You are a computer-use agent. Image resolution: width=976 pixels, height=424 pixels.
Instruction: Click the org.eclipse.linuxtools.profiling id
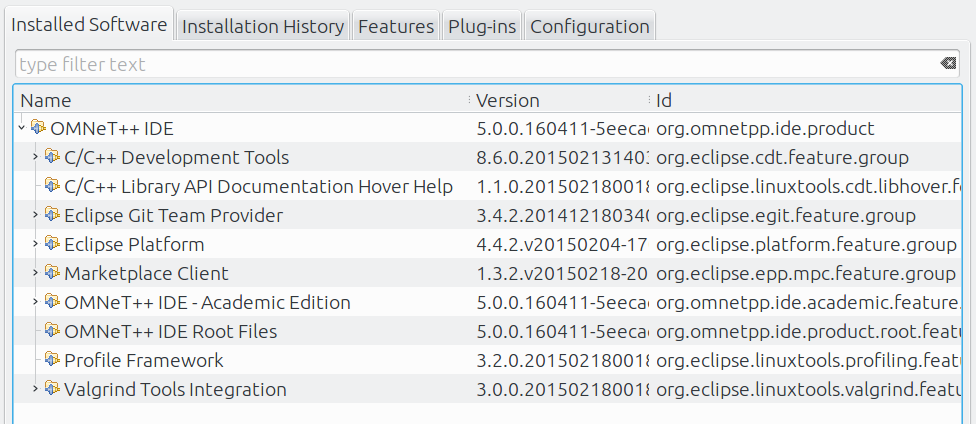coord(808,360)
